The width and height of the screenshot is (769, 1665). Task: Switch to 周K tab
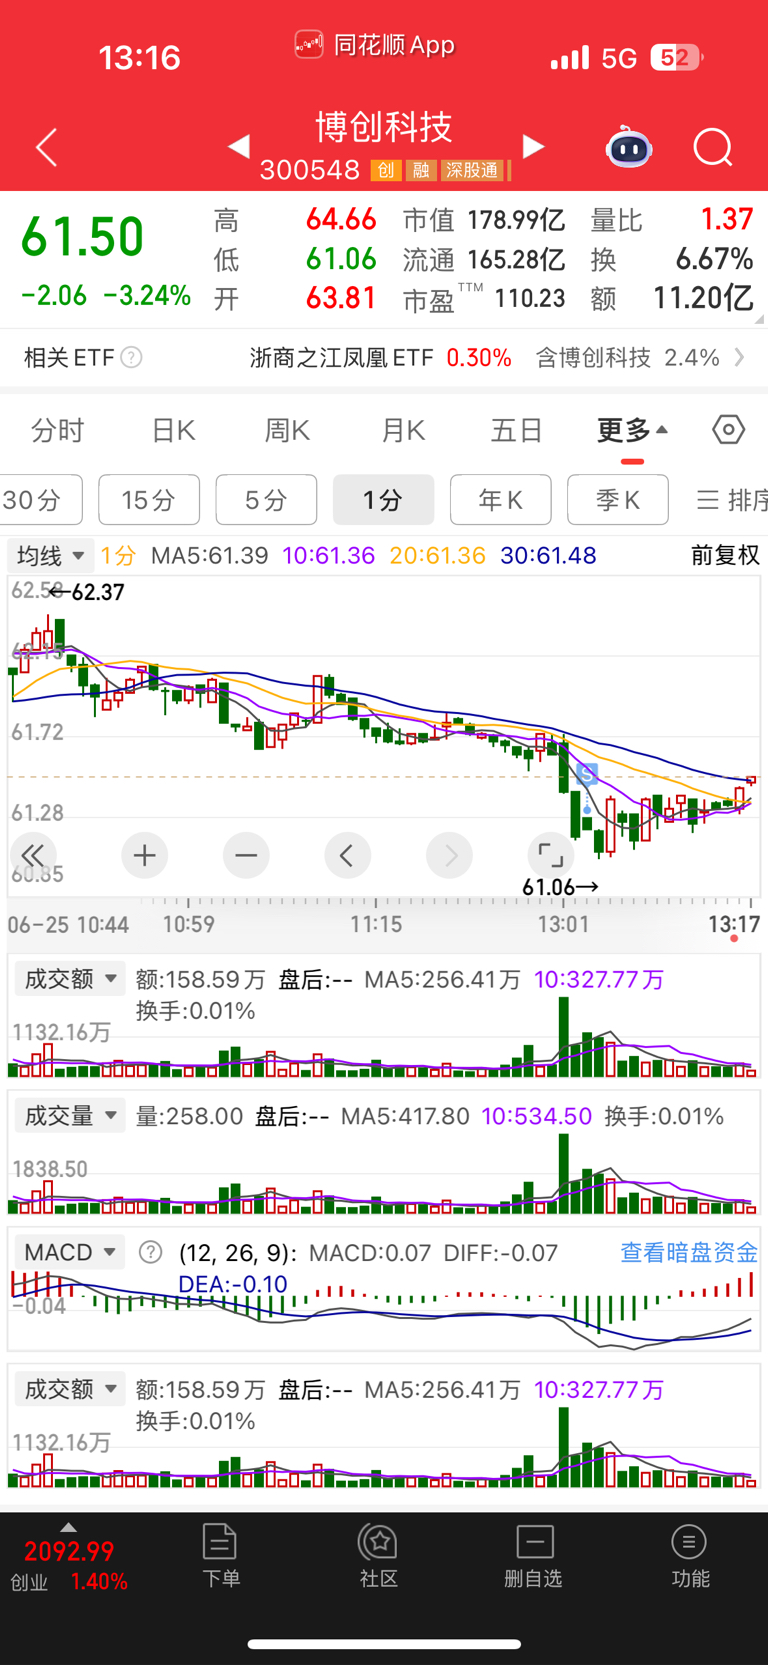288,431
